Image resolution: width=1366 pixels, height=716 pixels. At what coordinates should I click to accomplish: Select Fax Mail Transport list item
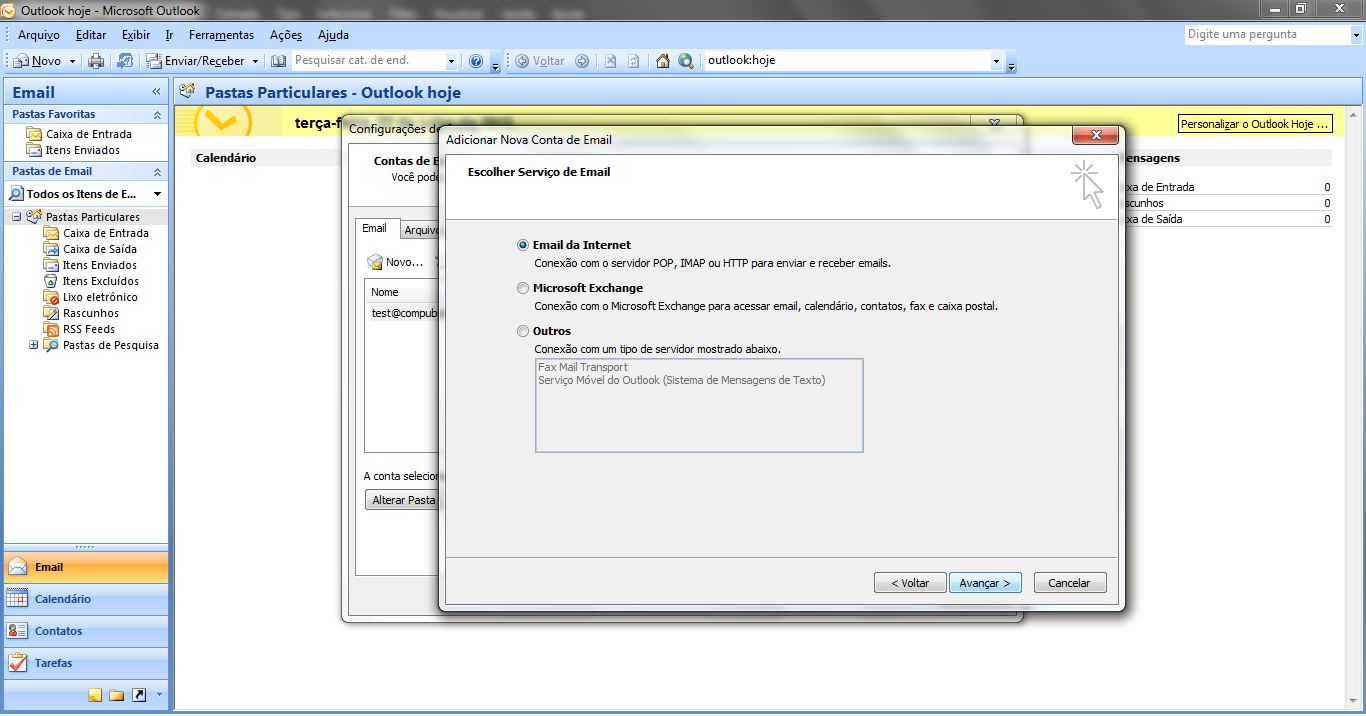click(x=583, y=367)
